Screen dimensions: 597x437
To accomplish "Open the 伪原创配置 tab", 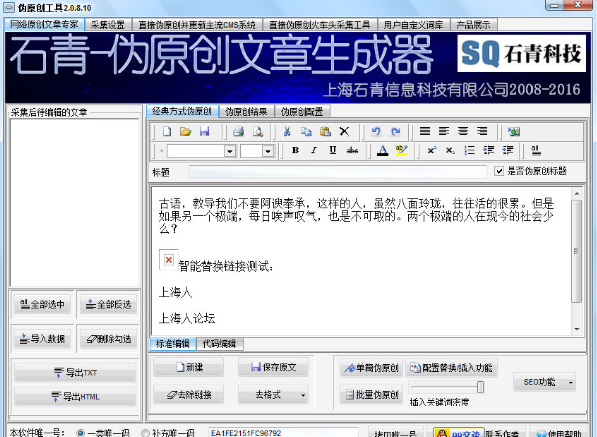I will 302,112.
